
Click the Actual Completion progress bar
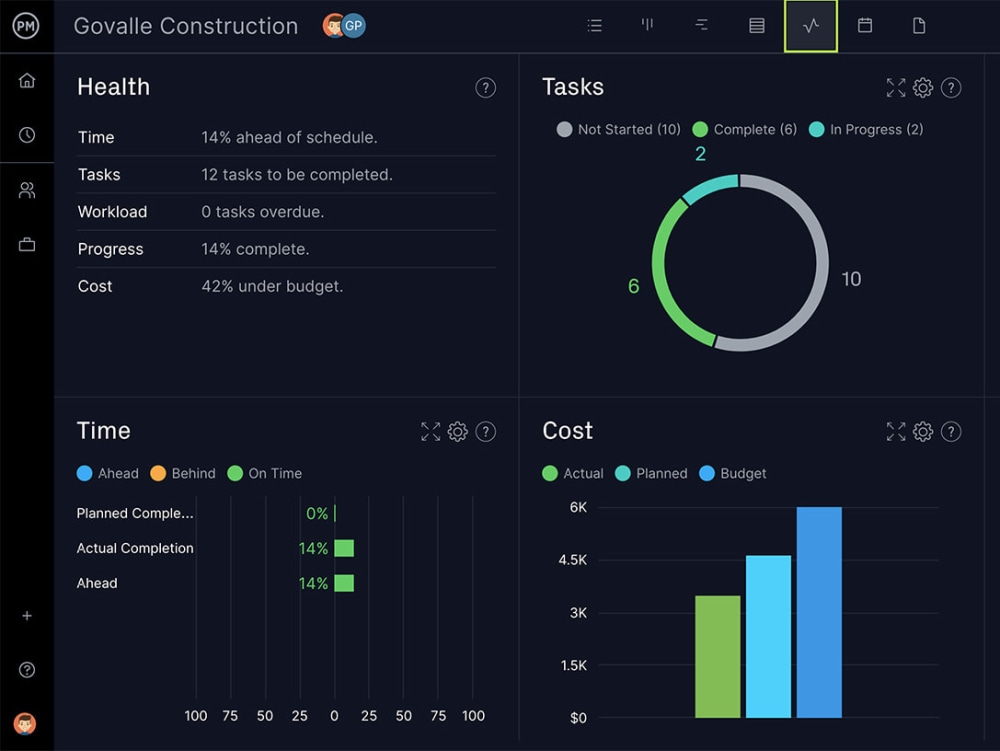[x=344, y=548]
